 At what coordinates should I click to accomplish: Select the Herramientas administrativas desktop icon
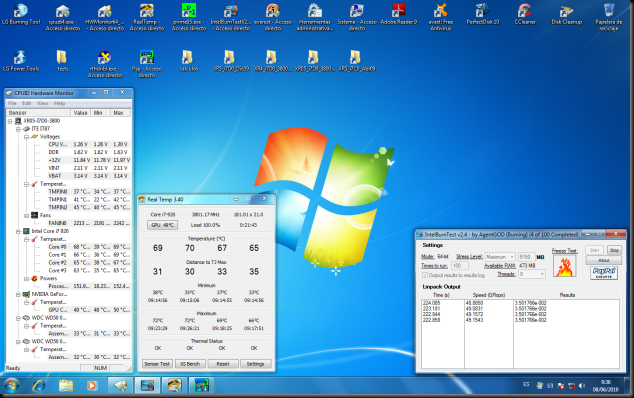315,18
